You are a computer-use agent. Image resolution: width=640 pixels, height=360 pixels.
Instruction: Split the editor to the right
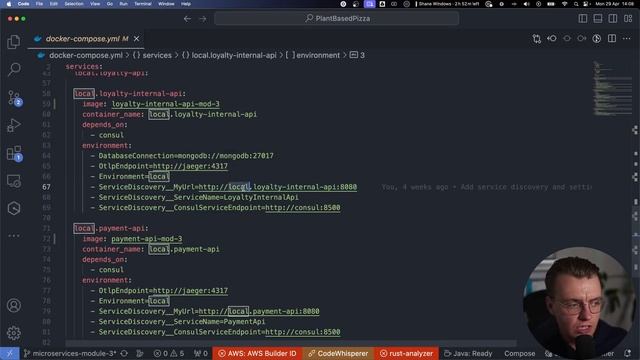(612, 39)
